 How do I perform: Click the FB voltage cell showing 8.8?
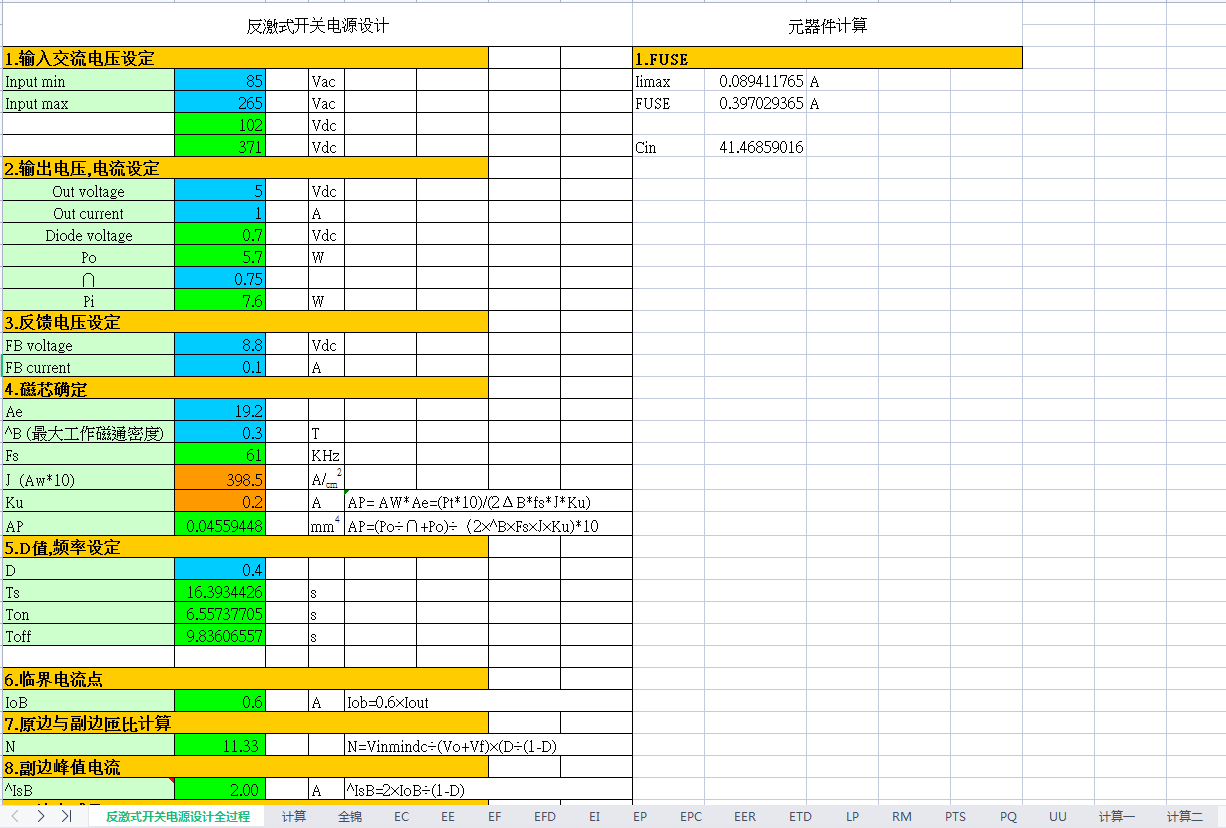220,345
